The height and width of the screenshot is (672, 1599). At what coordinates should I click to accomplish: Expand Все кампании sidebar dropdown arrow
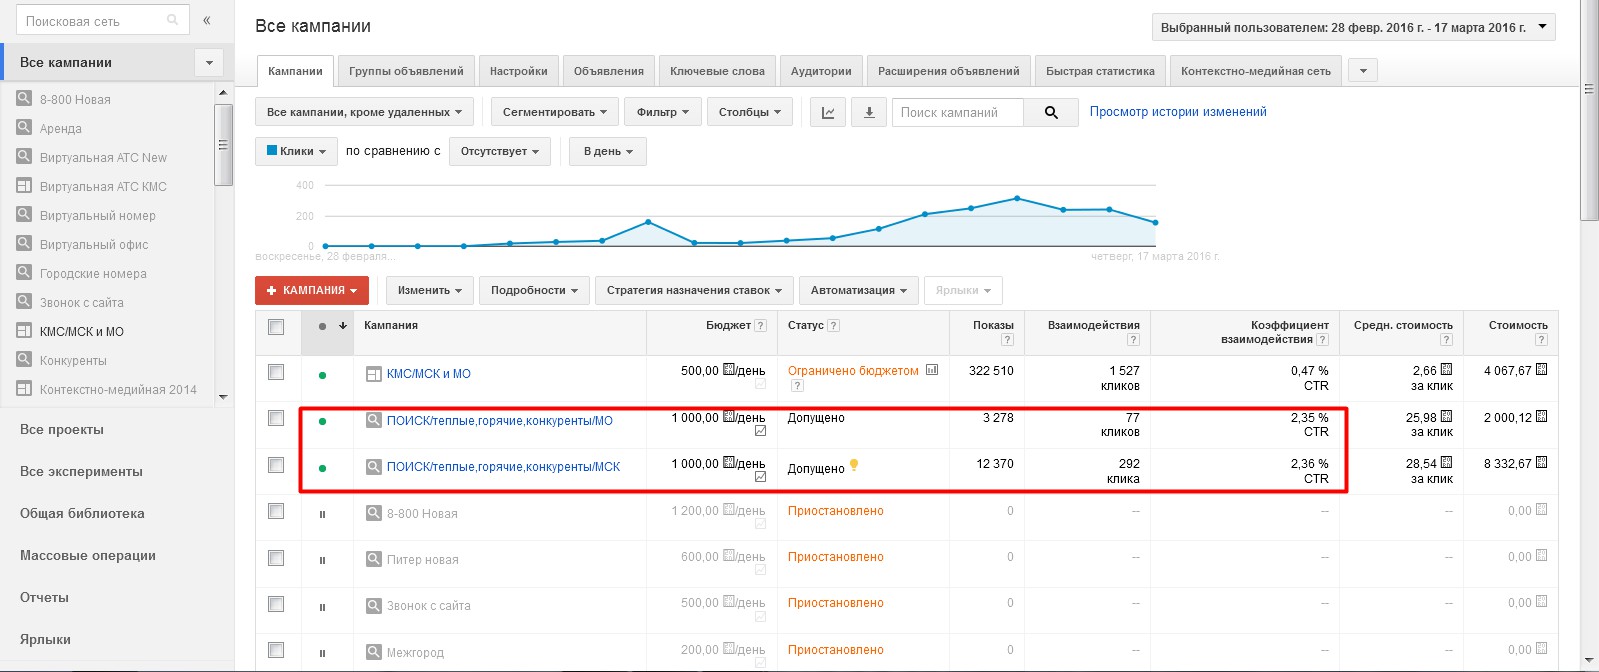click(x=209, y=62)
